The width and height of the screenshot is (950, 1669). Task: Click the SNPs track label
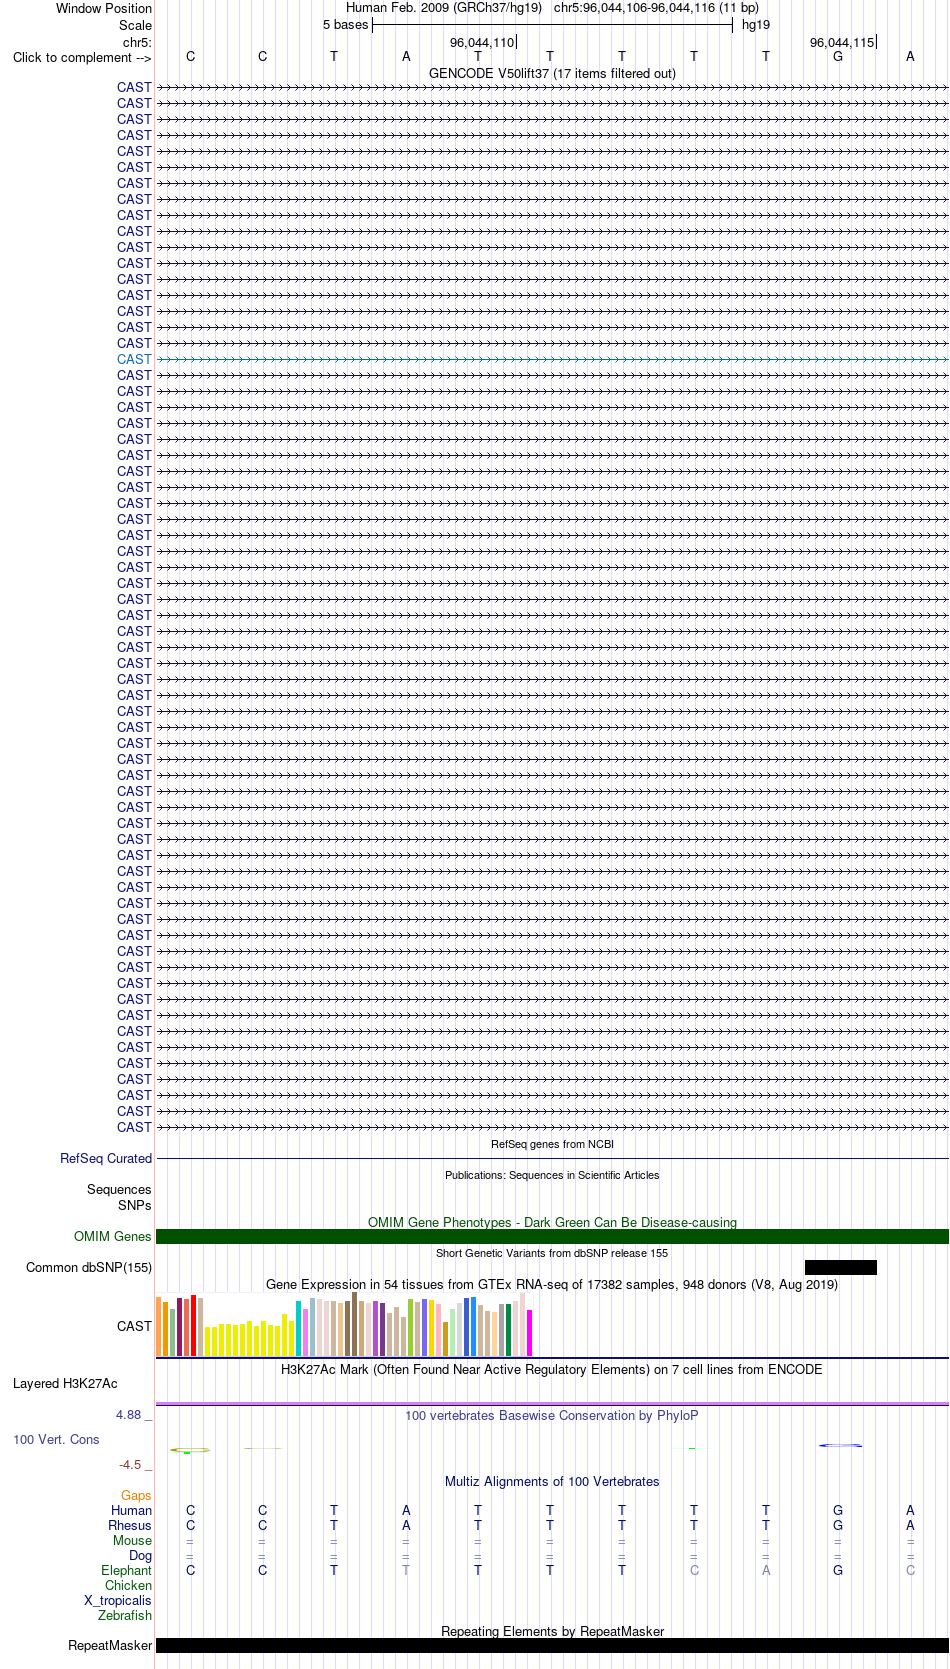(135, 1205)
